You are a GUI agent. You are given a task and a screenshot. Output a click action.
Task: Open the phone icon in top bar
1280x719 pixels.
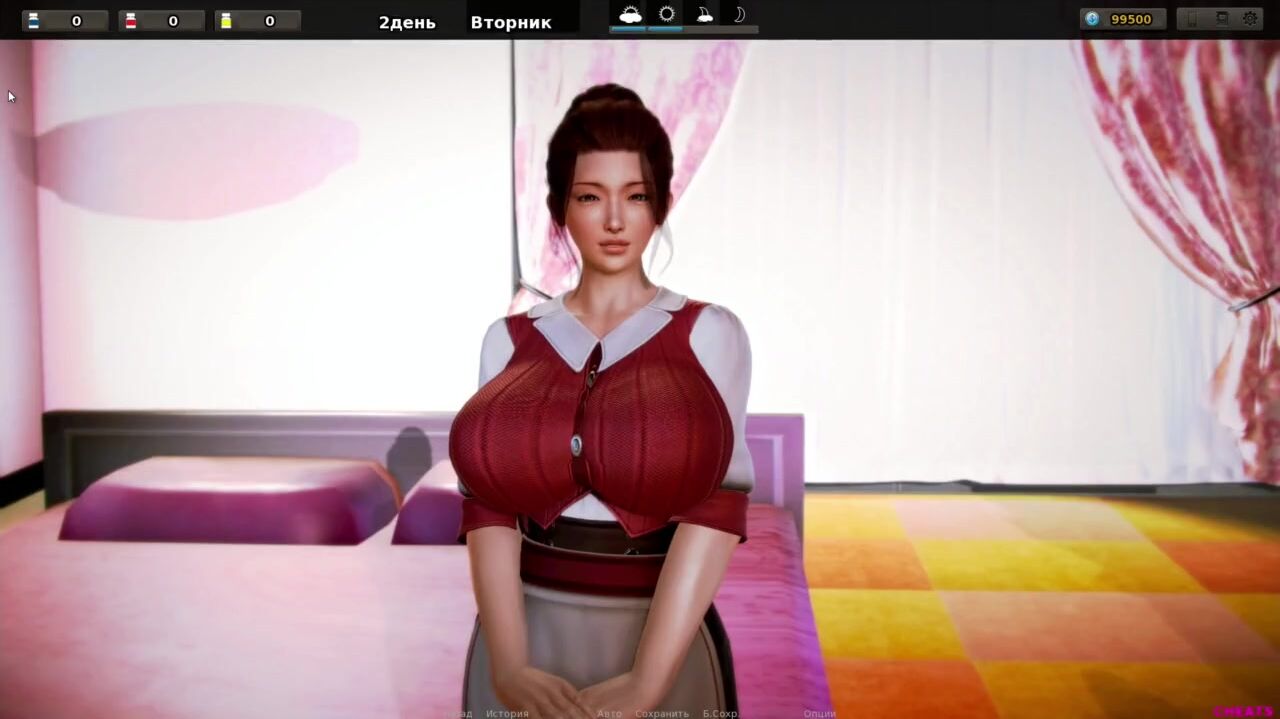point(1192,19)
